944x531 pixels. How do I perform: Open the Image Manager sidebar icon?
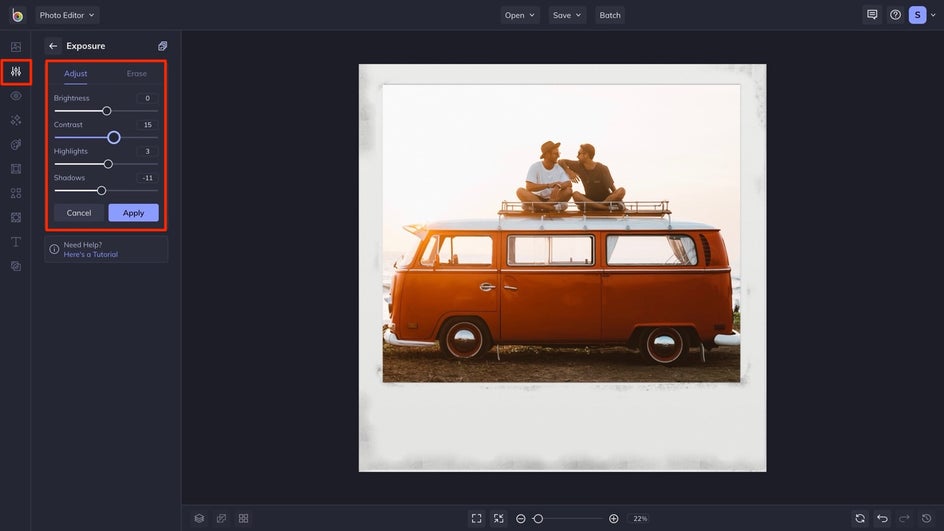[x=16, y=47]
